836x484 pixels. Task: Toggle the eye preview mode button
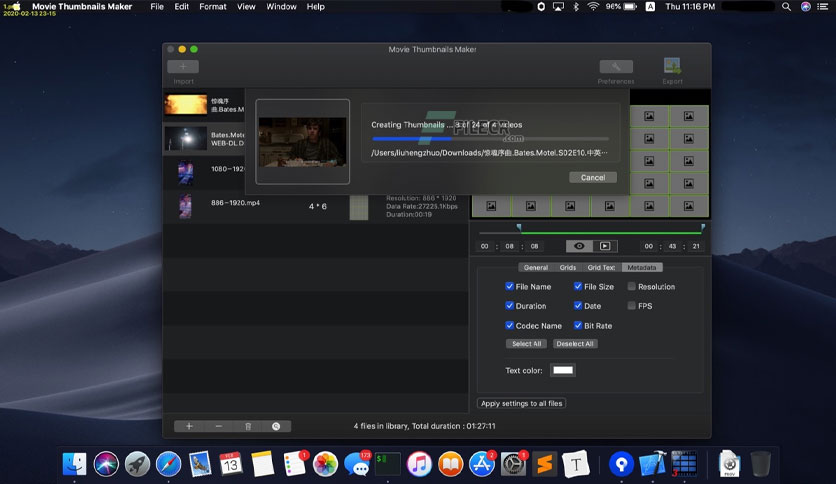(579, 246)
